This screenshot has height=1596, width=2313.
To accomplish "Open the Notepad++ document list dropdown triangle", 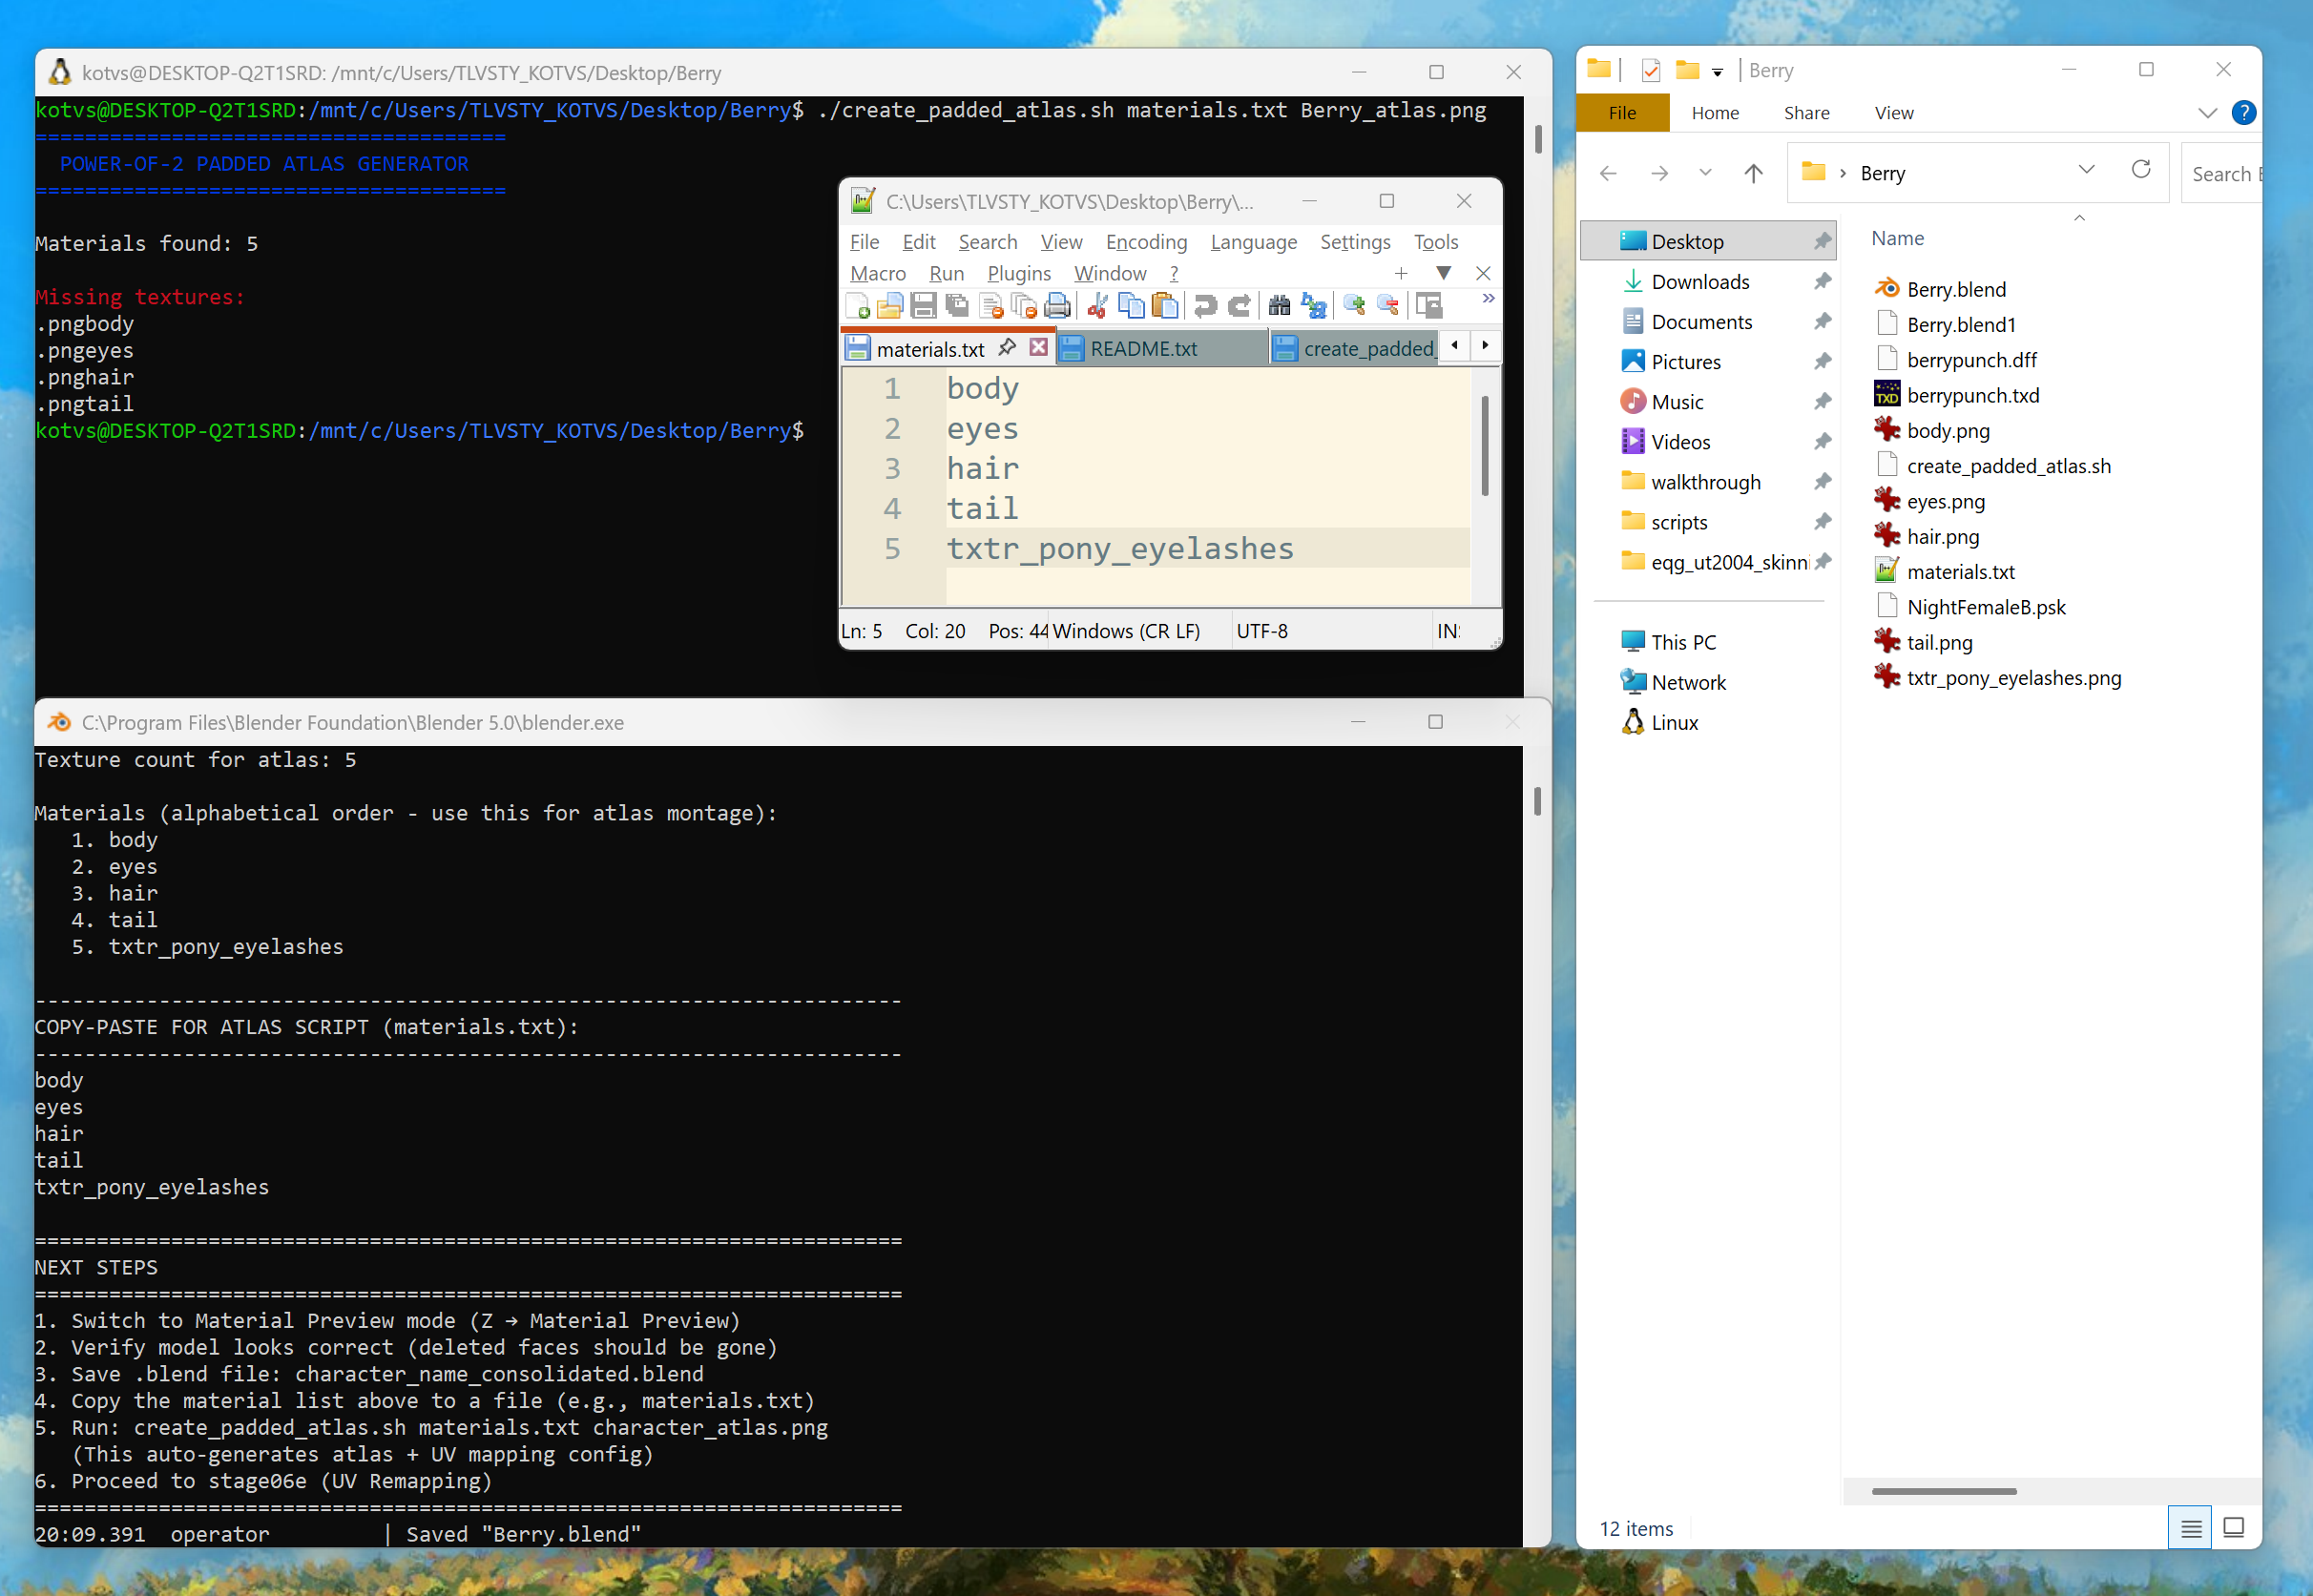I will pos(1443,273).
